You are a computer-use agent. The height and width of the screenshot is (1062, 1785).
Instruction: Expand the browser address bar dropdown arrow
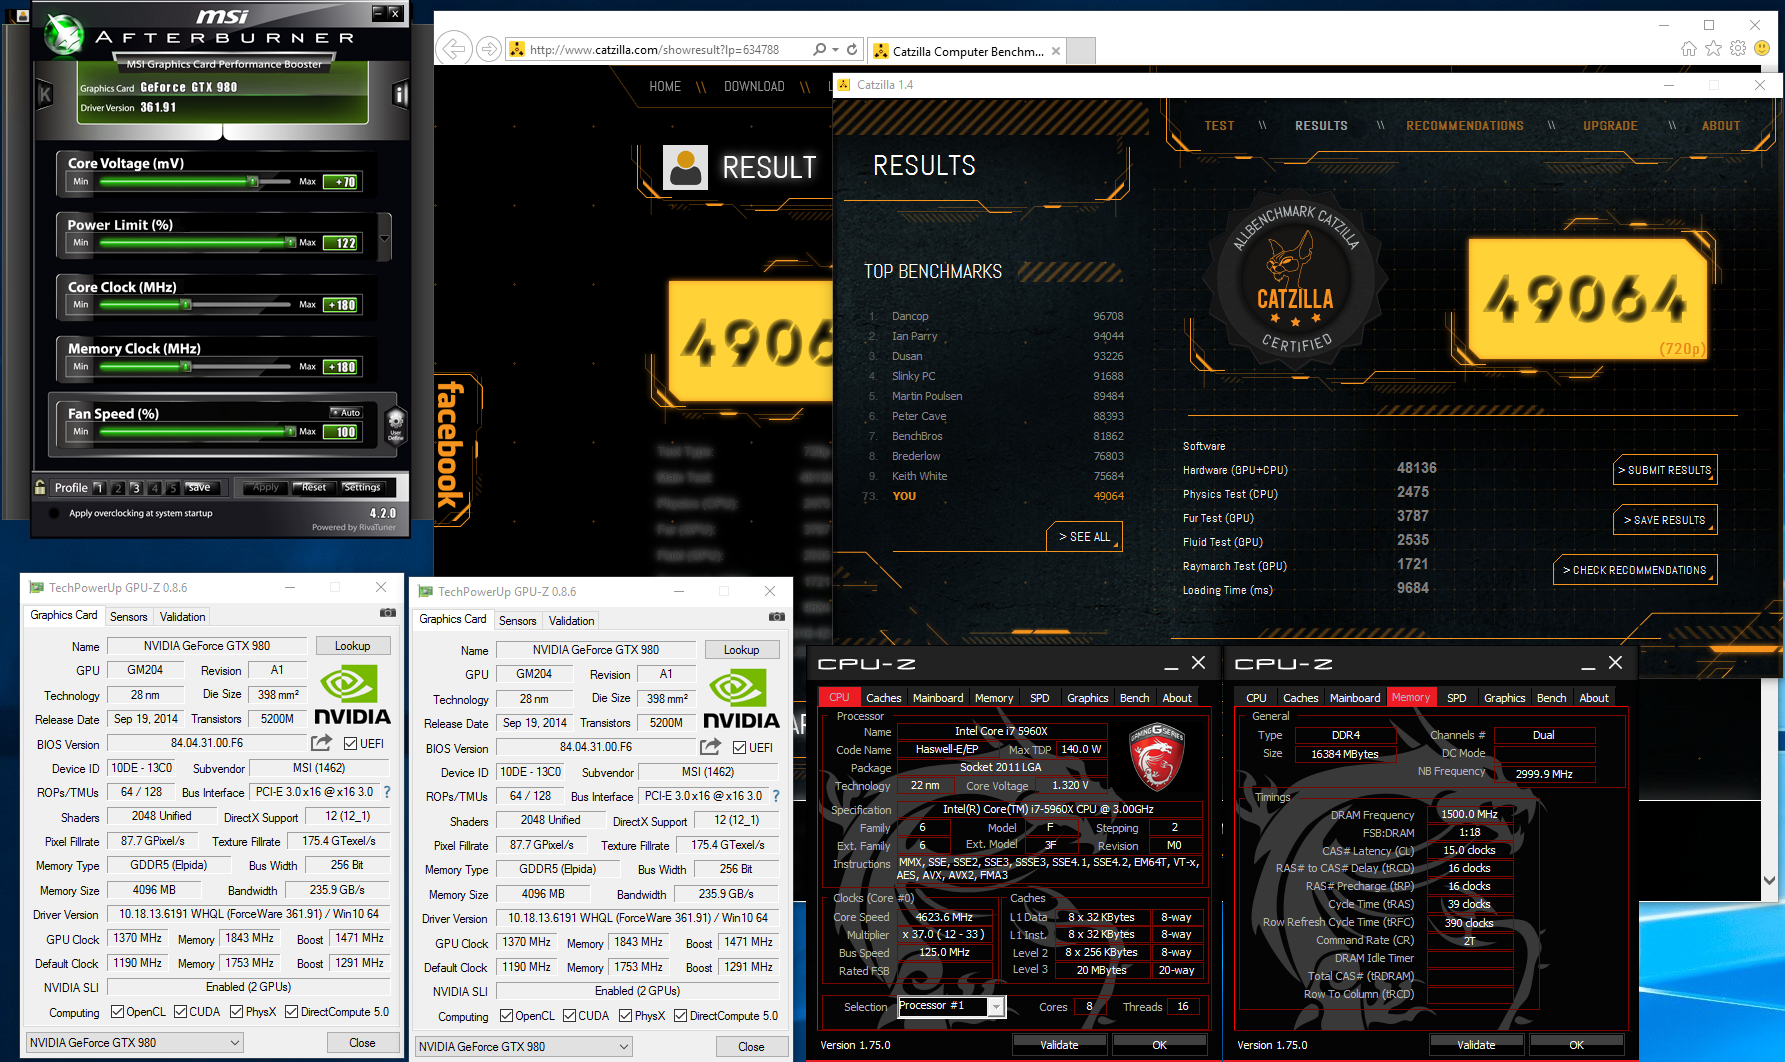pyautogui.click(x=836, y=49)
